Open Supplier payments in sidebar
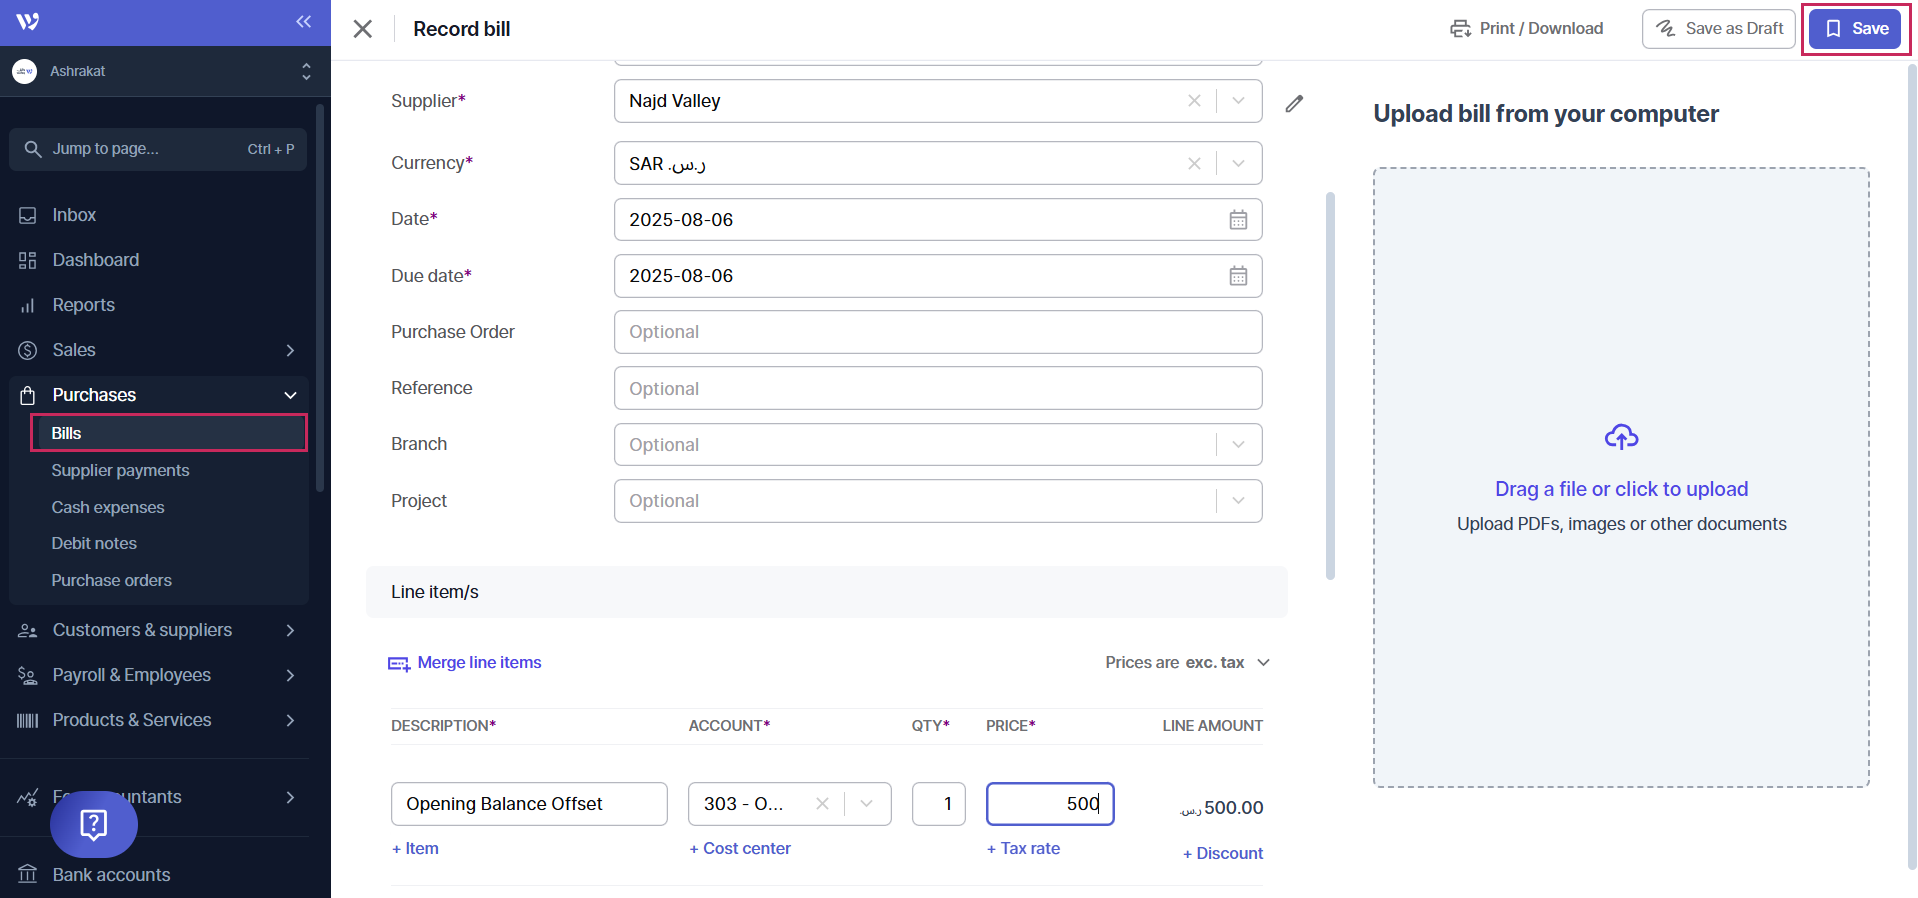Image resolution: width=1918 pixels, height=898 pixels. (x=120, y=470)
